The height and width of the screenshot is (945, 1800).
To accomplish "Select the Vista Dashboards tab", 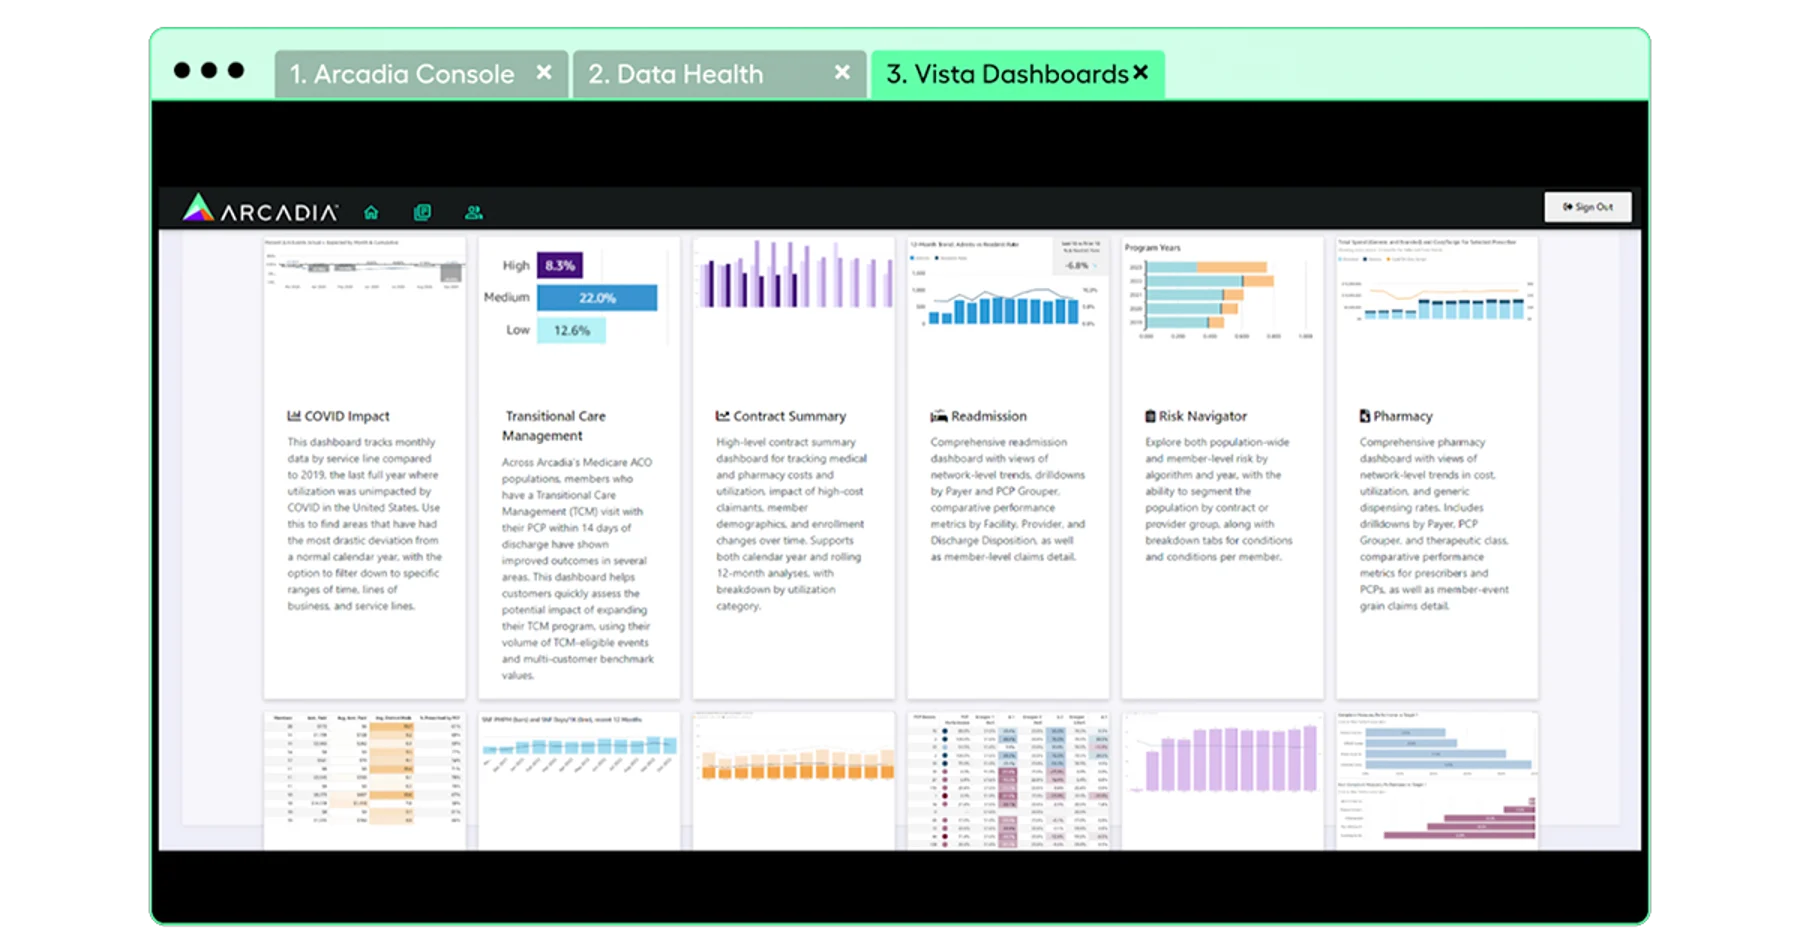I will [x=1006, y=75].
